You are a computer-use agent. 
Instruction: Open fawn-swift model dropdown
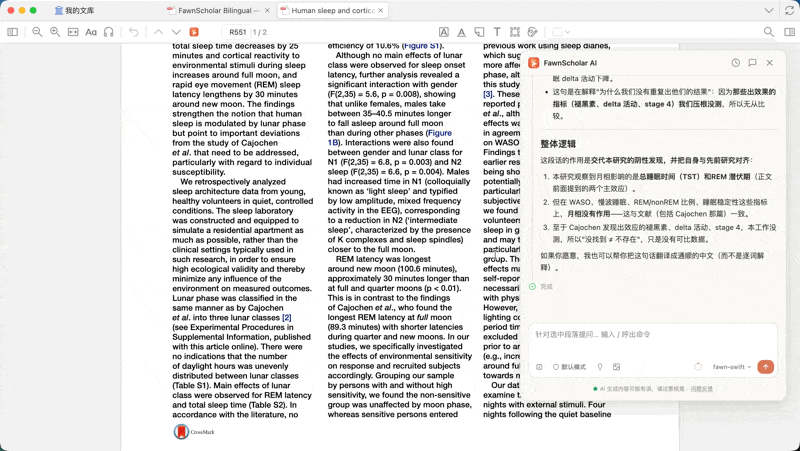[x=732, y=367]
